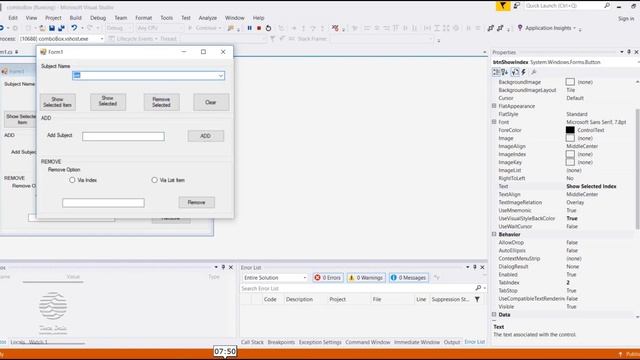Open the Properties panel window options dropdown

622,52
